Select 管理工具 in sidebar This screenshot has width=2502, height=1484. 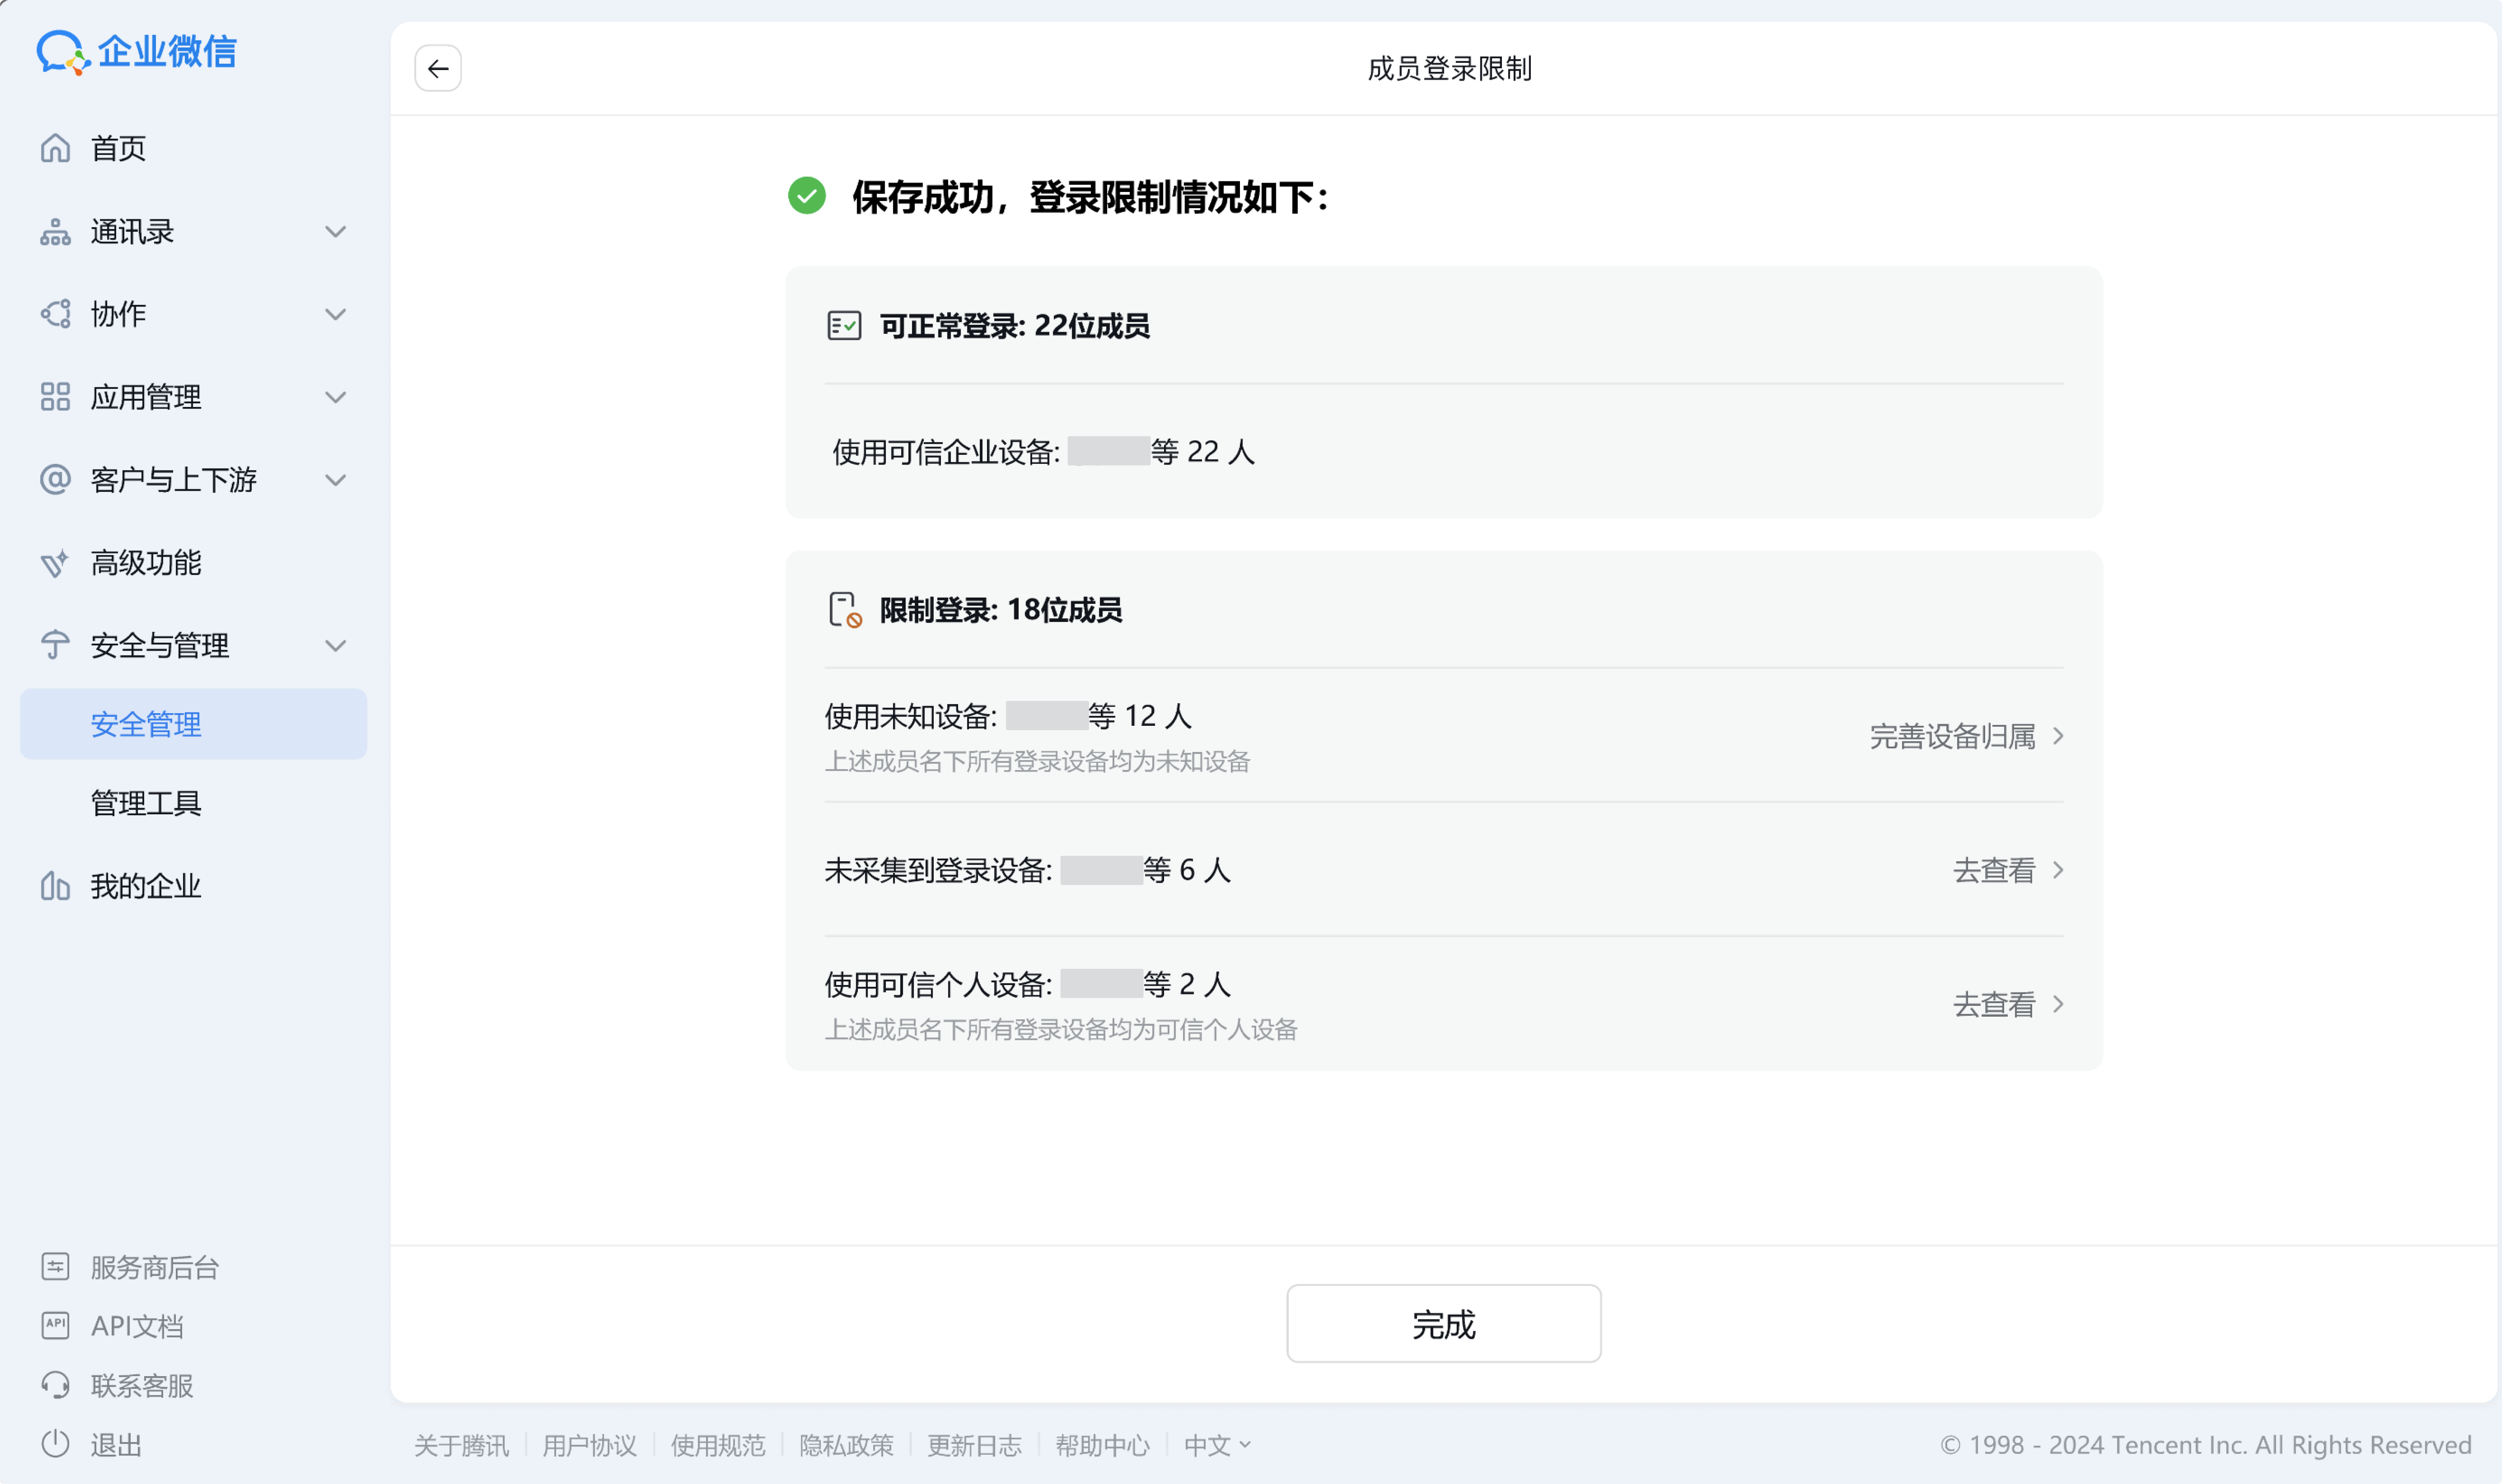pyautogui.click(x=146, y=803)
